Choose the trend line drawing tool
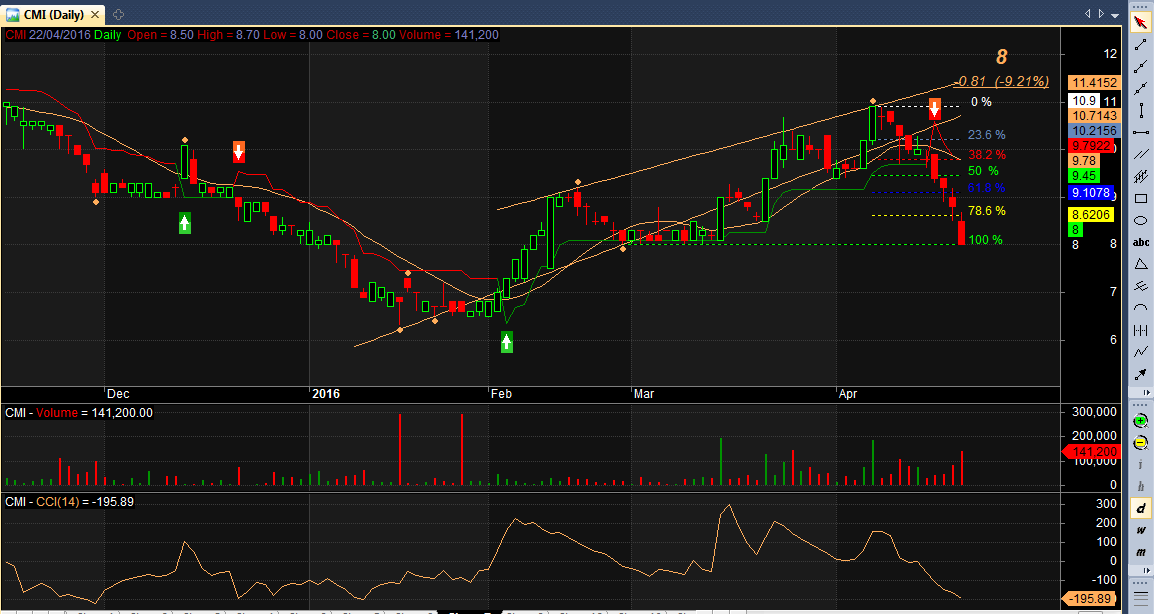 click(x=1141, y=44)
